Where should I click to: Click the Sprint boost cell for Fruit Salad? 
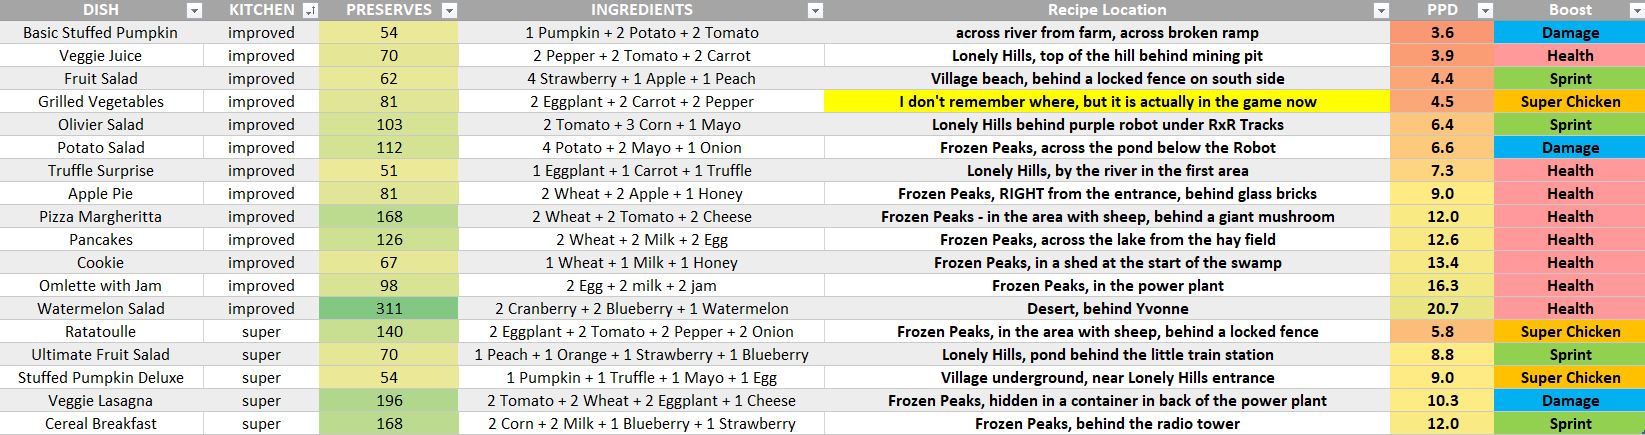(1569, 79)
